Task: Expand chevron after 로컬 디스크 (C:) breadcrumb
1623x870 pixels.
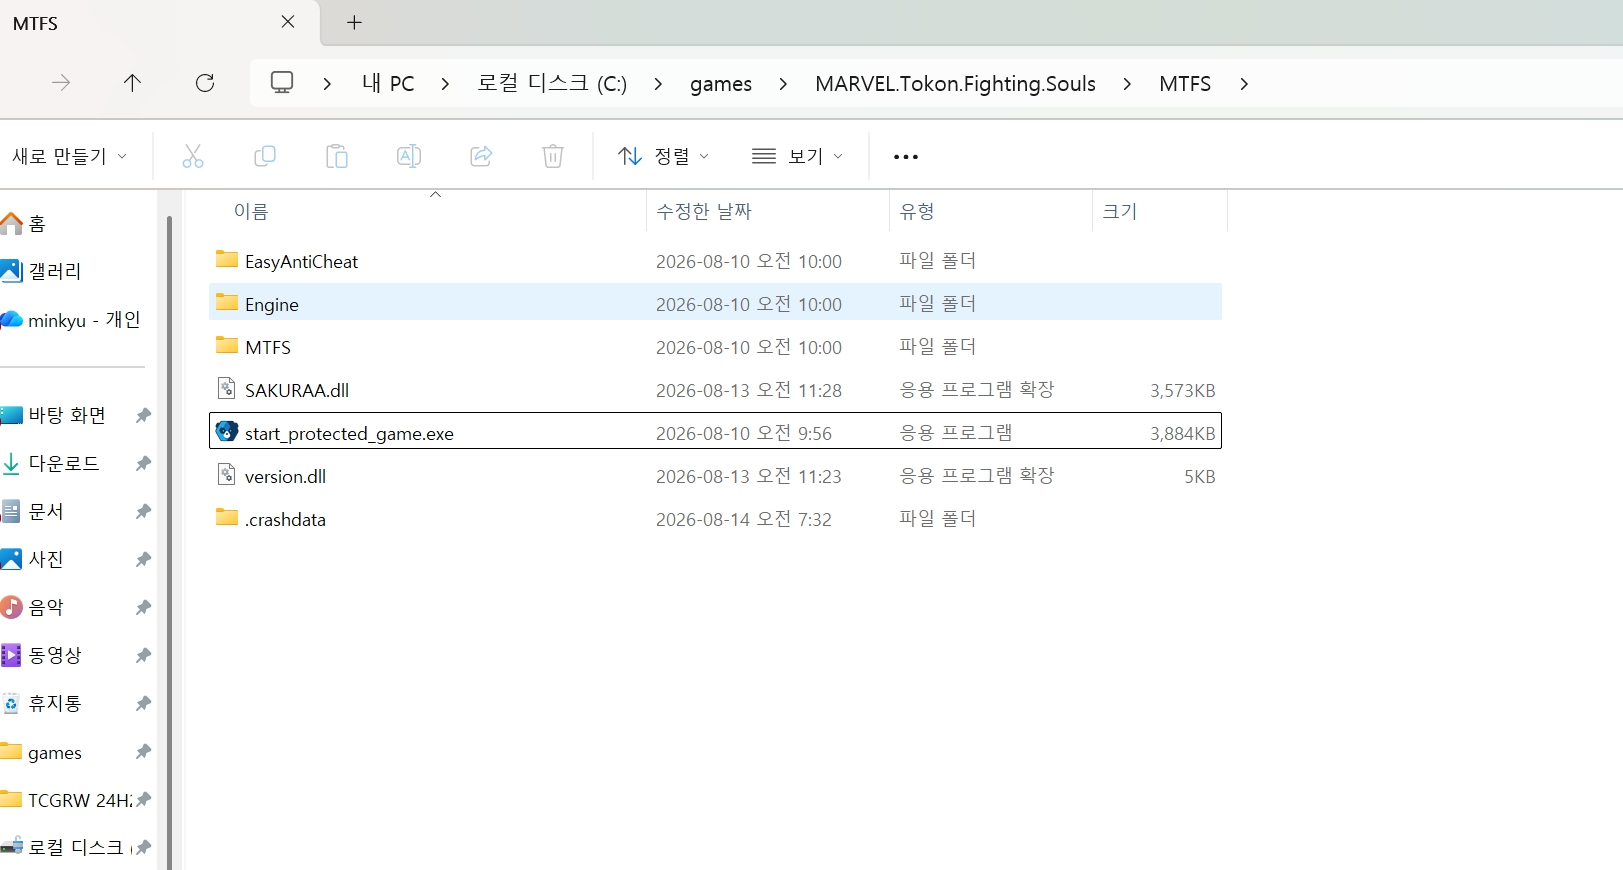Action: click(658, 84)
